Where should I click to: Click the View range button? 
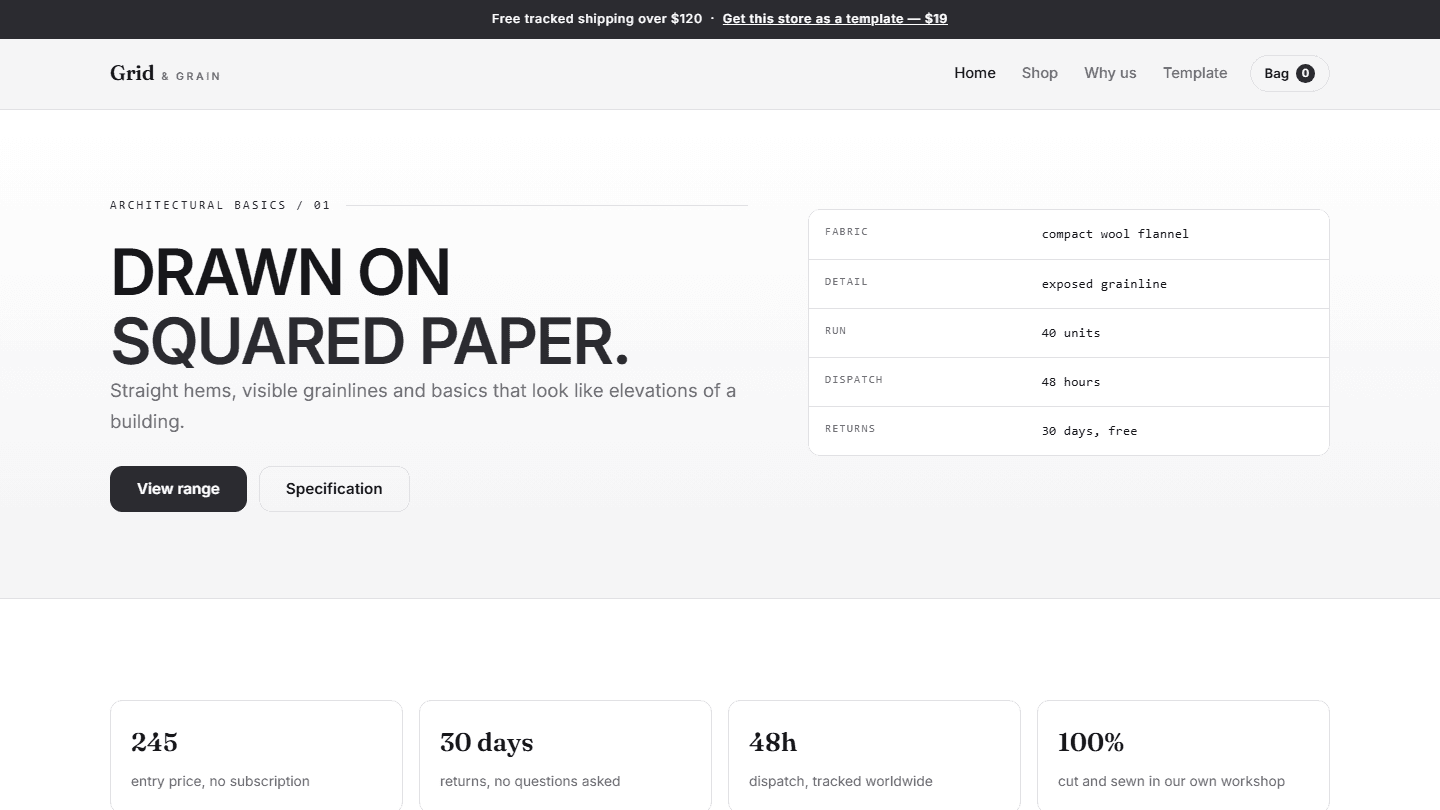point(178,489)
